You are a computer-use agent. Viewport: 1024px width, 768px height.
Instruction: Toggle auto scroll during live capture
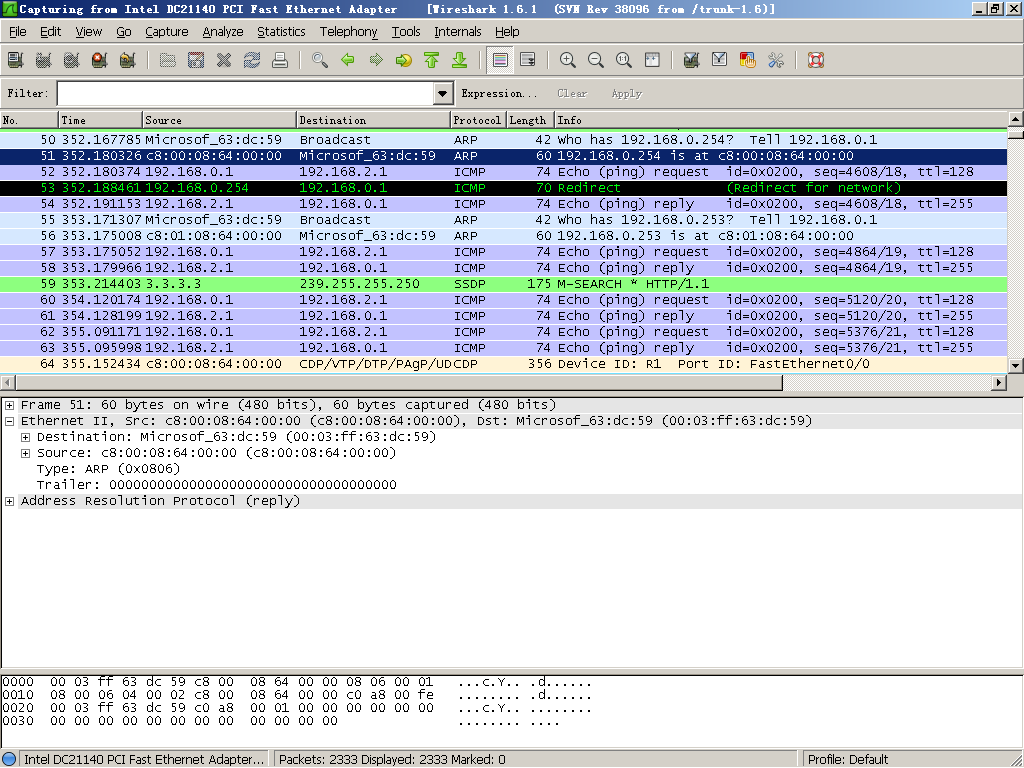coord(528,60)
